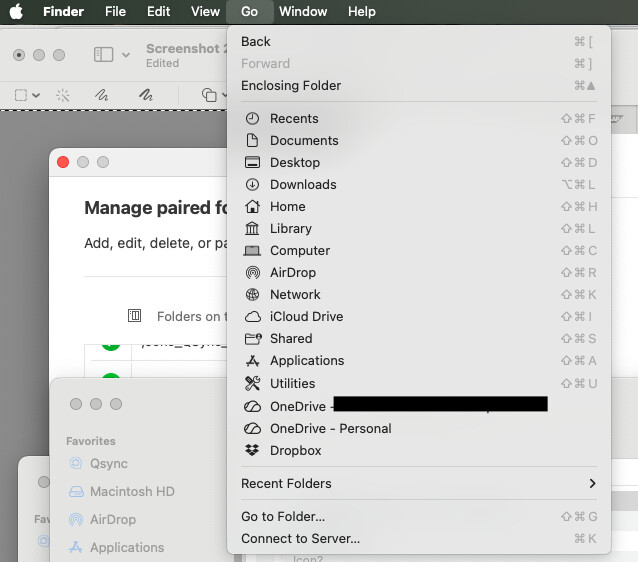The height and width of the screenshot is (562, 638).
Task: Click the iCloud Drive cloud icon
Action: point(252,317)
